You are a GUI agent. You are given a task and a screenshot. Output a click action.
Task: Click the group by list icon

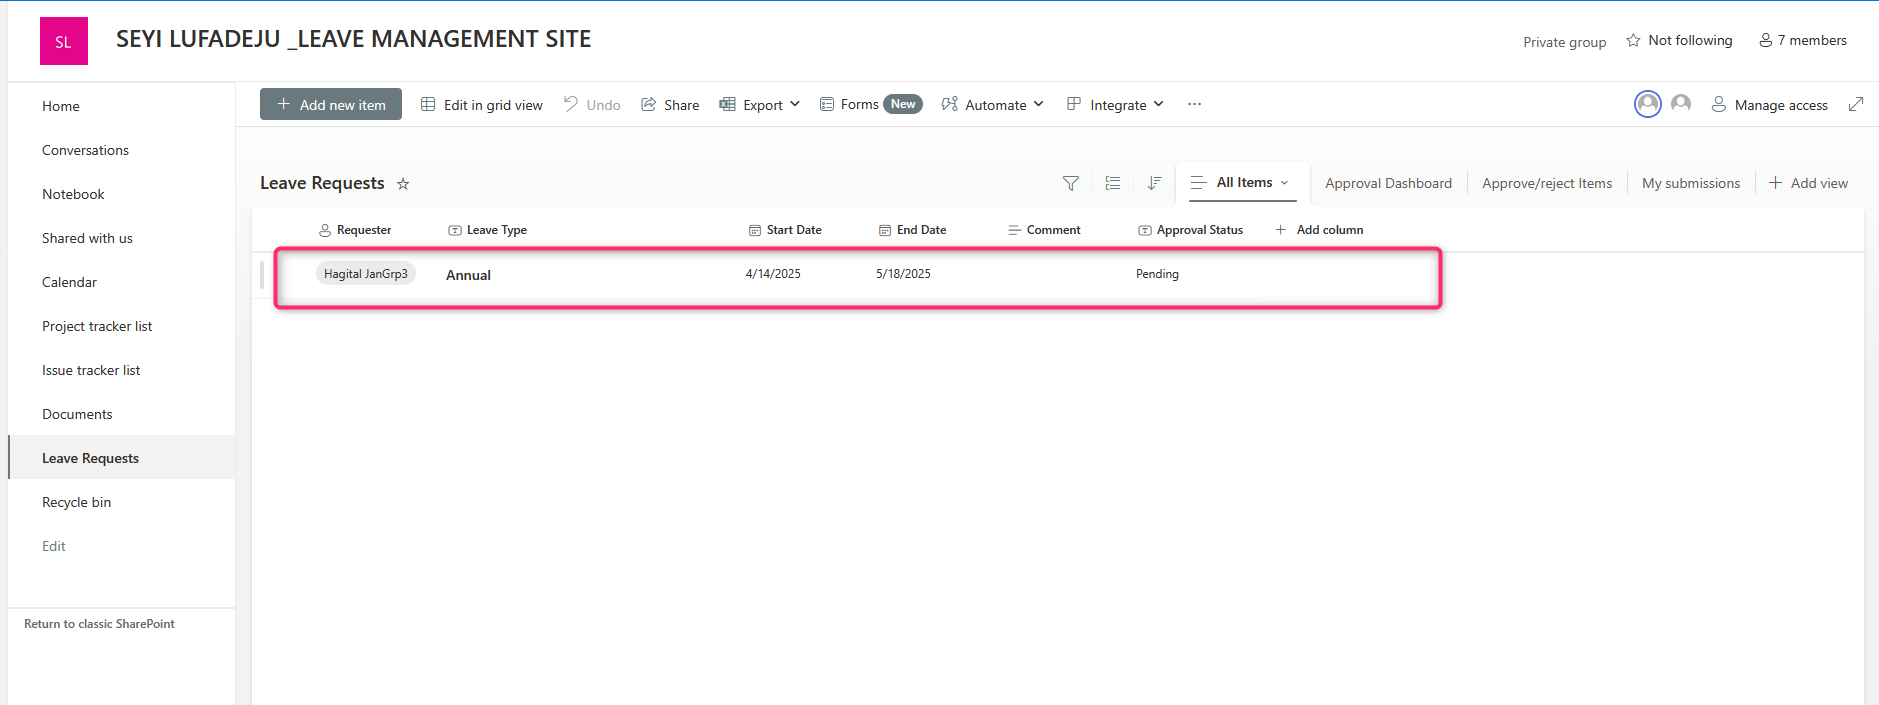pos(1113,183)
